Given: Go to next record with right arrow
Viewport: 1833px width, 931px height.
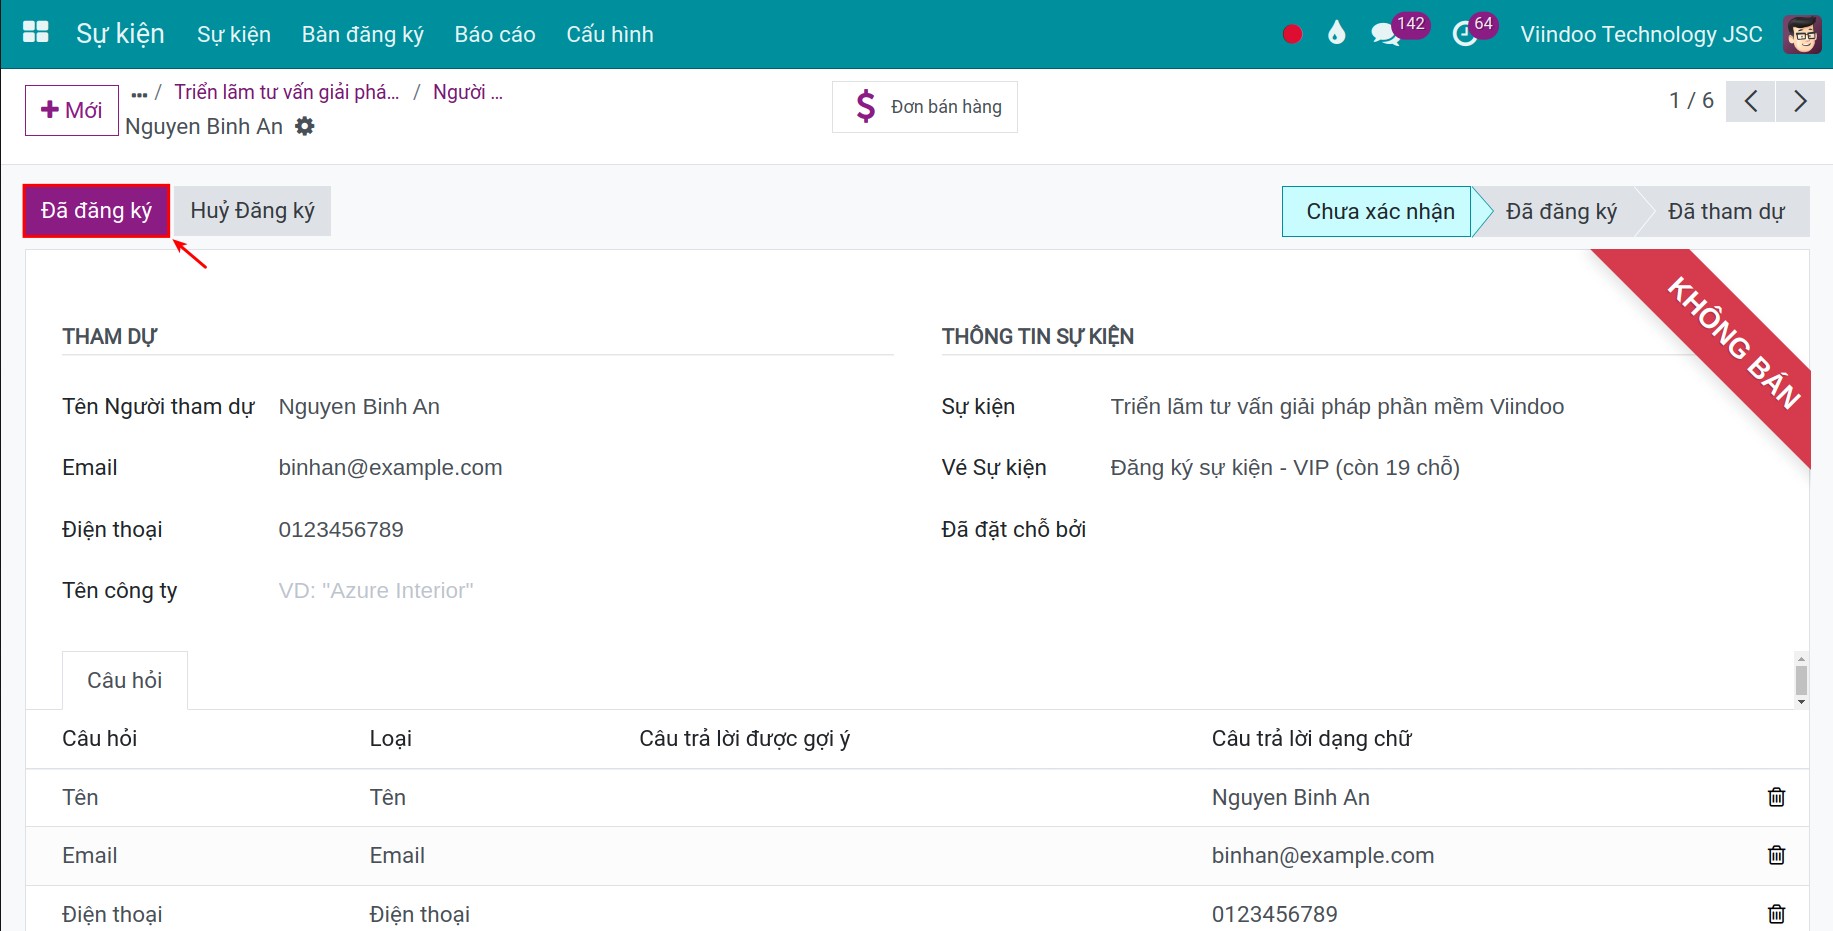Looking at the screenshot, I should tap(1800, 101).
